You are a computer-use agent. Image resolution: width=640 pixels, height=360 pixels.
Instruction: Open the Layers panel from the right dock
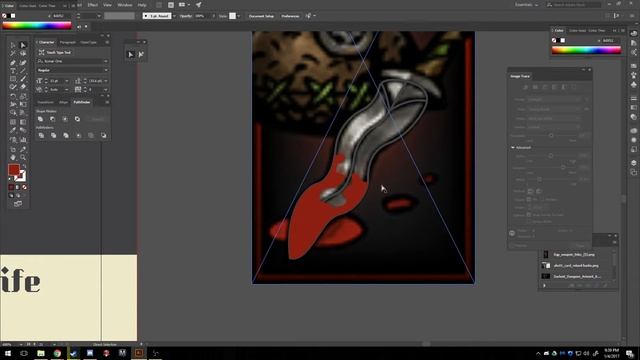pos(633,162)
